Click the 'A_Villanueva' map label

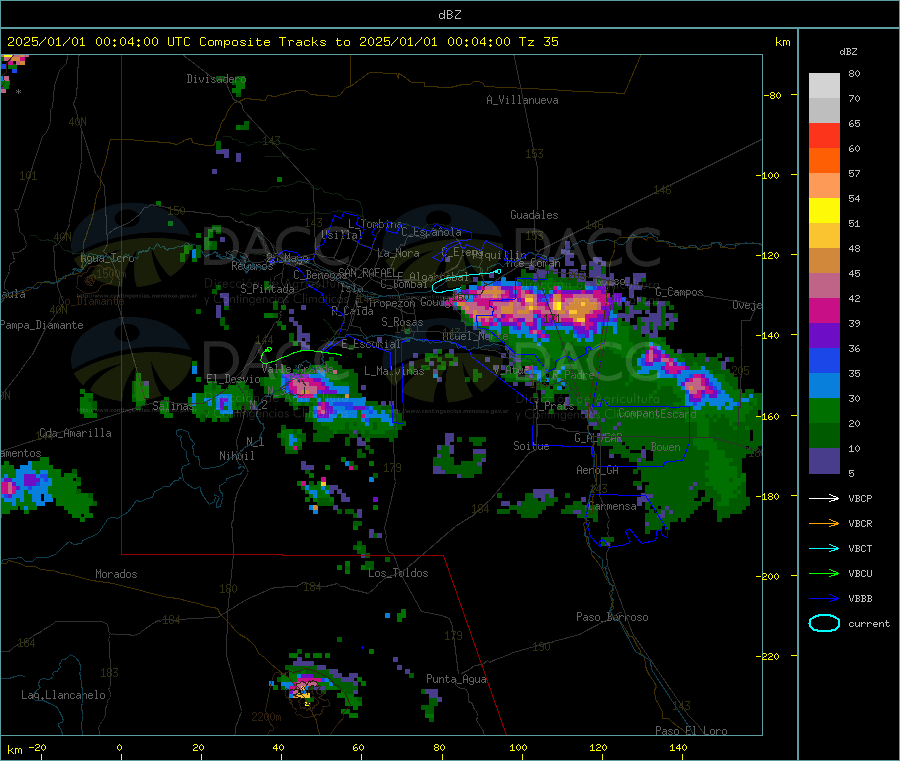(522, 100)
